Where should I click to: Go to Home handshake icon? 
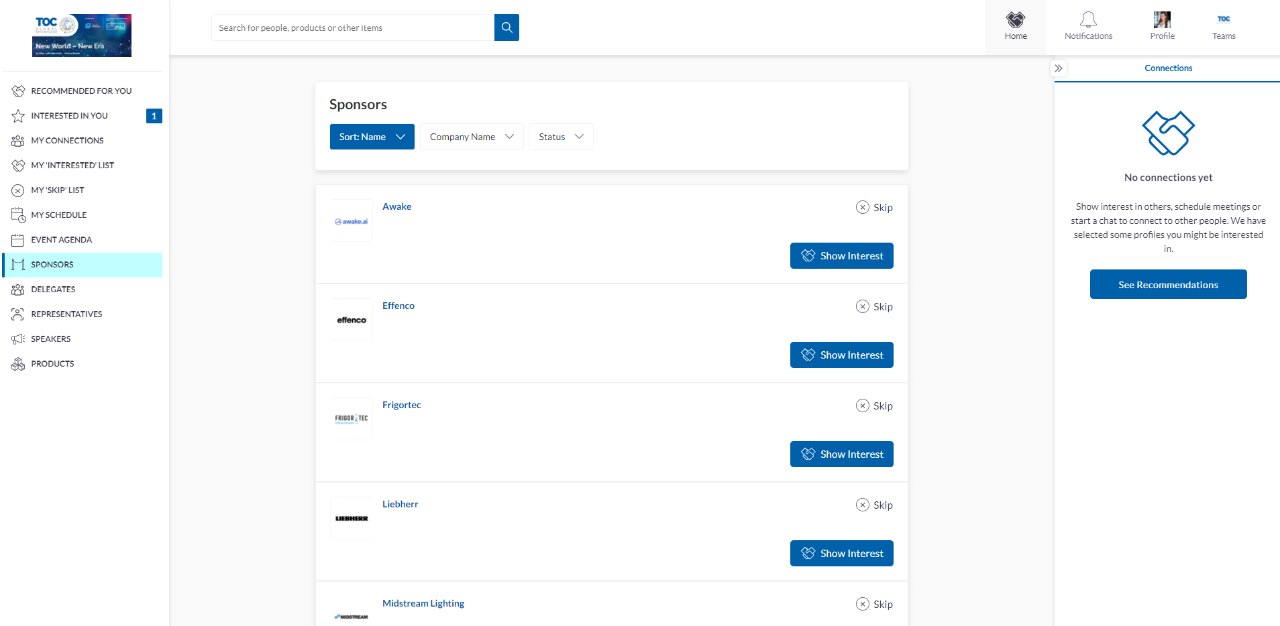1016,20
